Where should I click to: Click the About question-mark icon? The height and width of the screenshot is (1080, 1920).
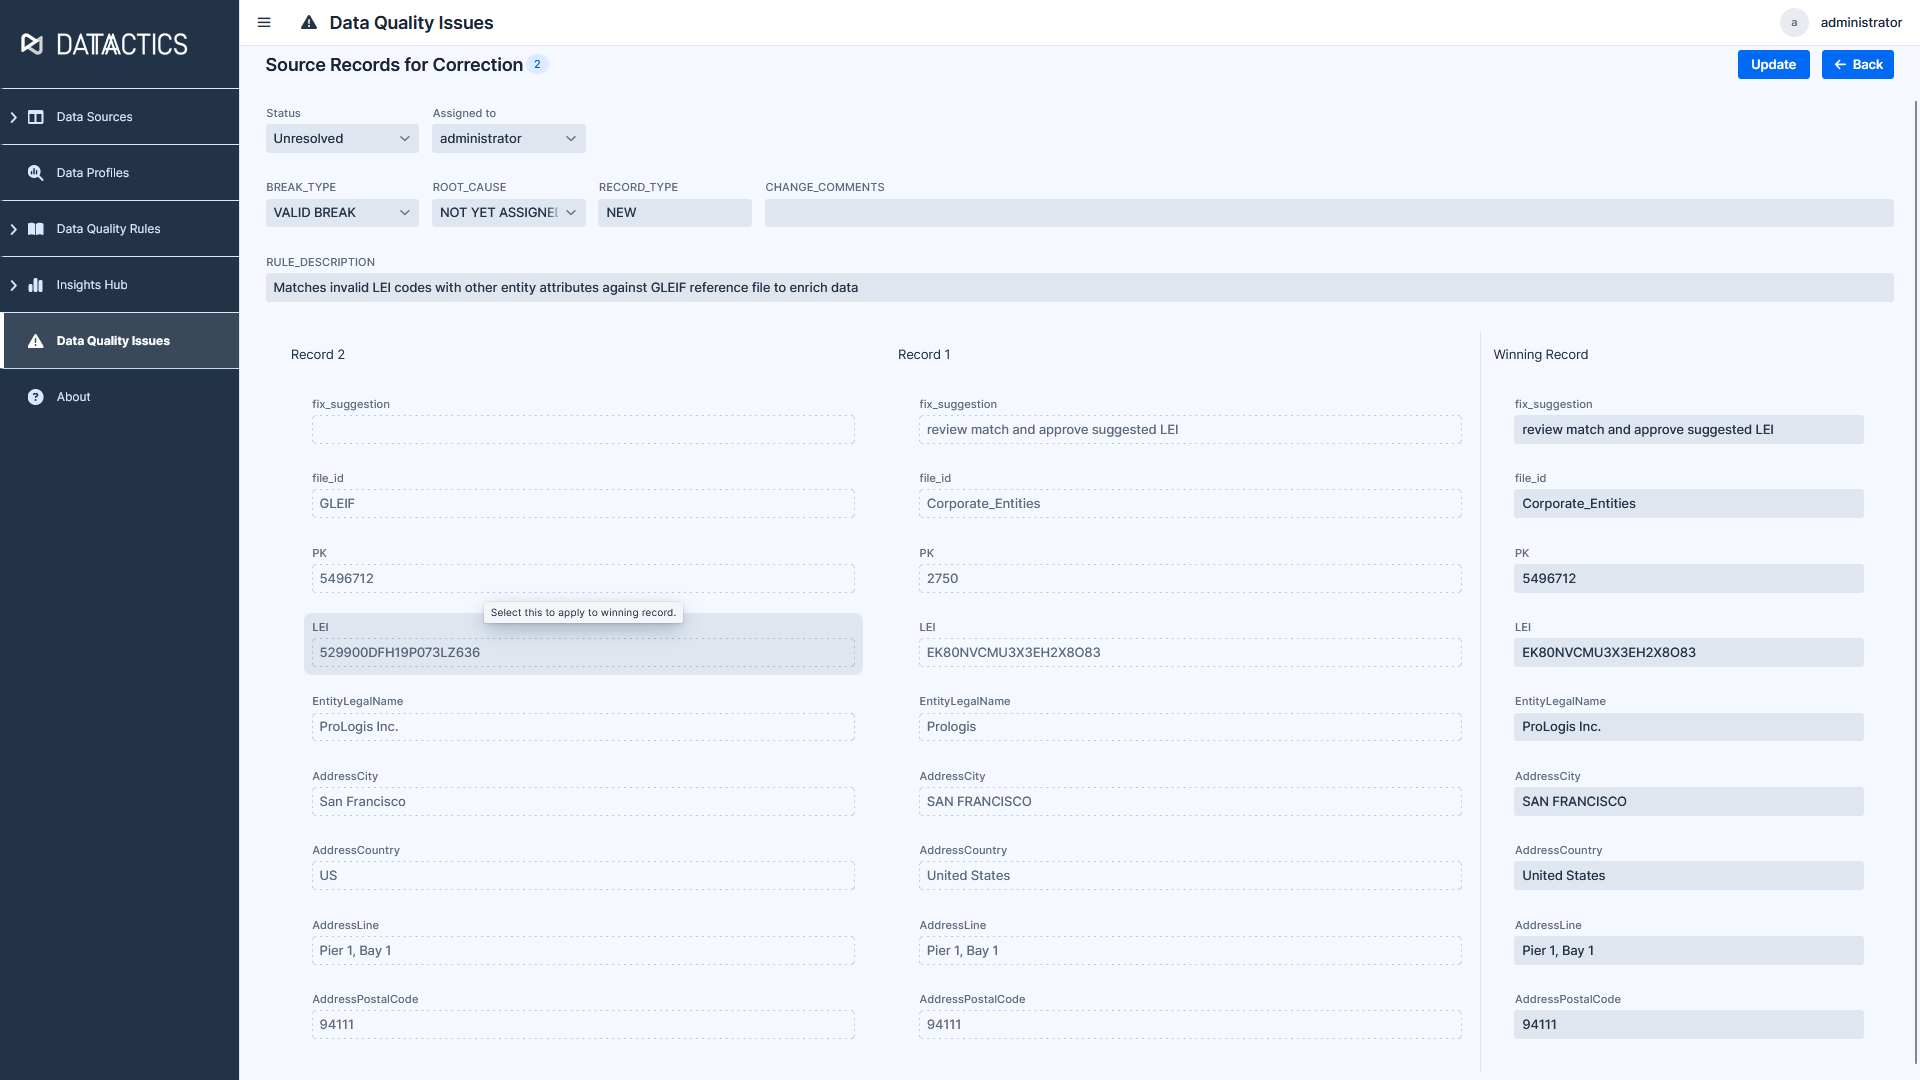(x=36, y=396)
